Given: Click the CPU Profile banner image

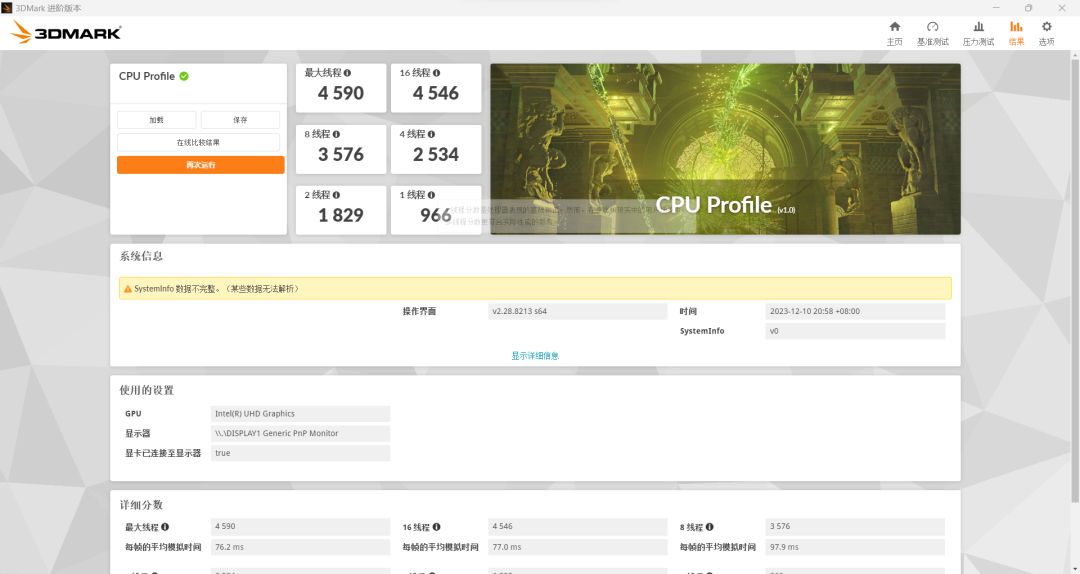Looking at the screenshot, I should pos(725,149).
